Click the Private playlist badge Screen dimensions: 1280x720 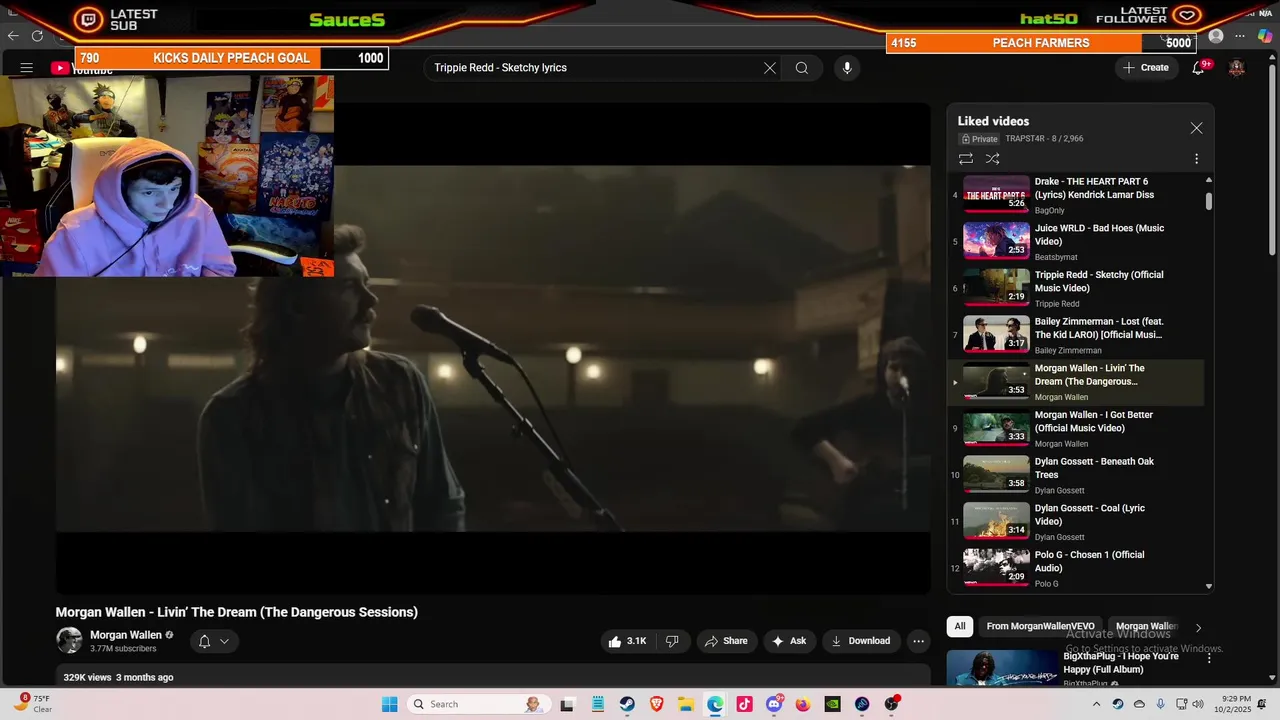tap(980, 139)
